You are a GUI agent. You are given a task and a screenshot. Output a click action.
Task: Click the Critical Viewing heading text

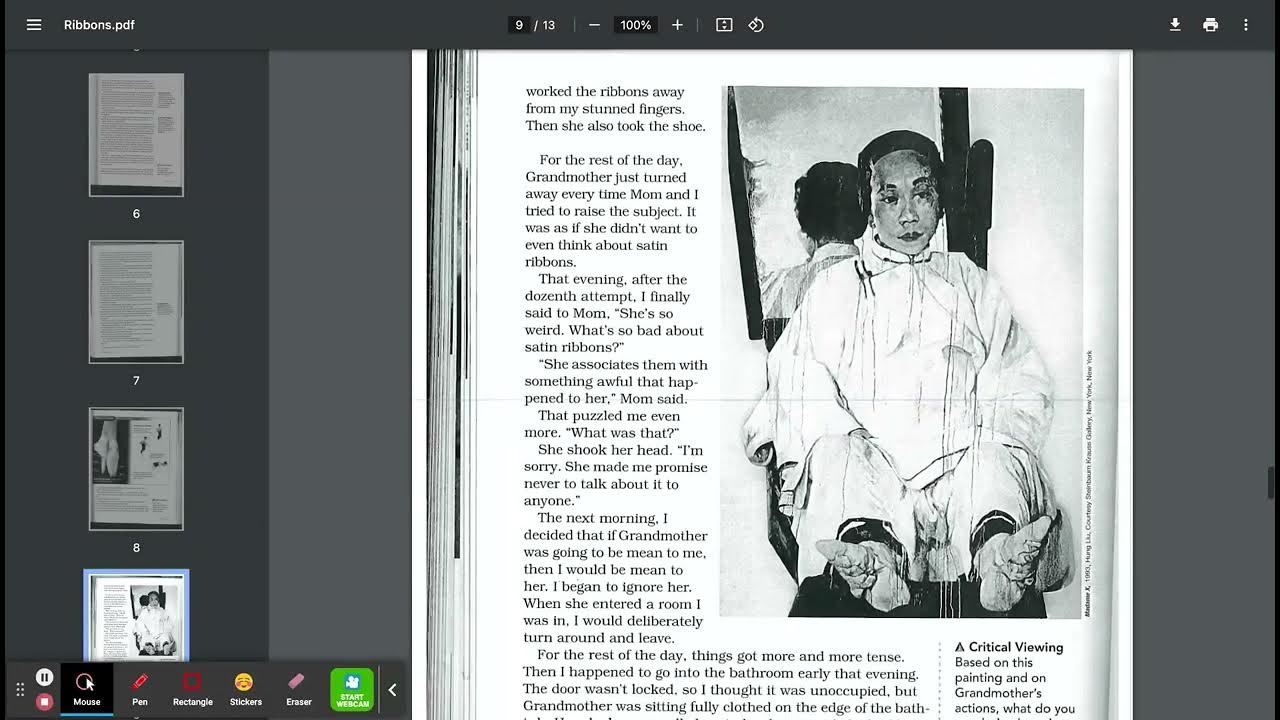pyautogui.click(x=1015, y=647)
